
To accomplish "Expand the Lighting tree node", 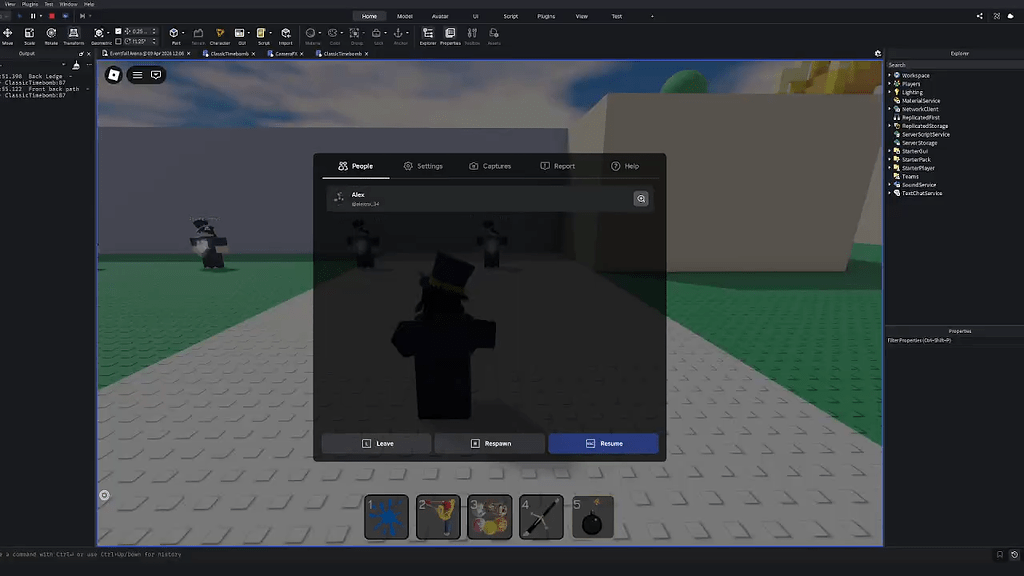I will (x=889, y=92).
